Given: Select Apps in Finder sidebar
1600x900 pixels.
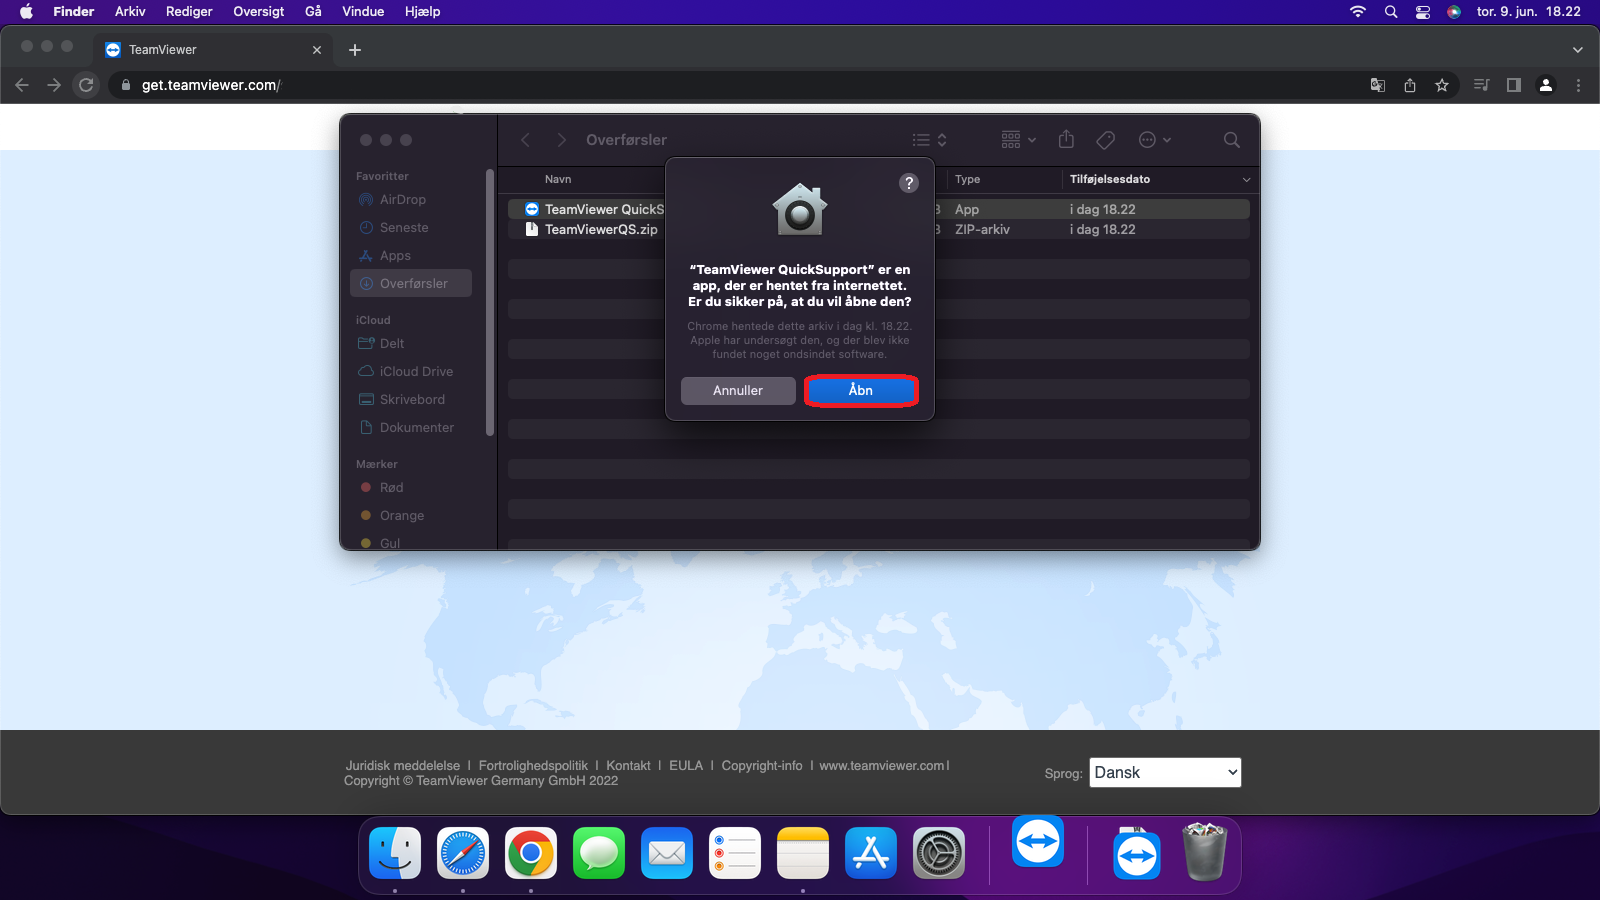Looking at the screenshot, I should [x=411, y=256].
